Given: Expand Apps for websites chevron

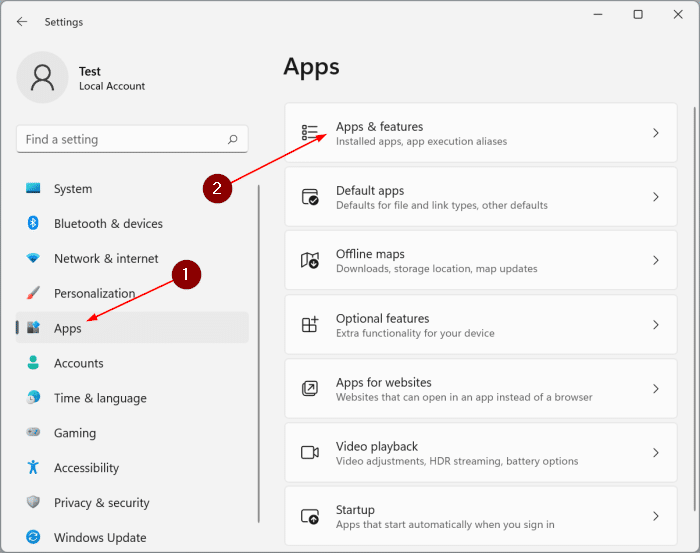Looking at the screenshot, I should [656, 389].
